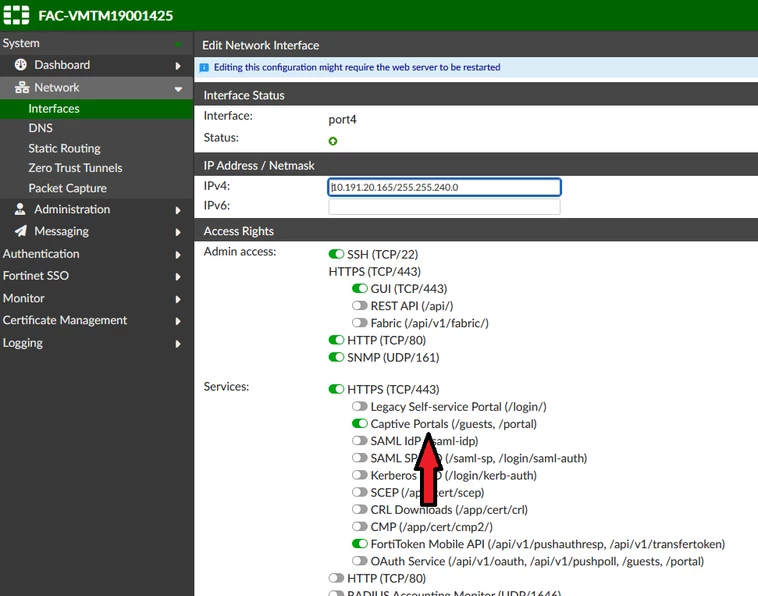Click the FAC-VMTM19001425 hostname title
This screenshot has height=596, width=758.
(106, 15)
